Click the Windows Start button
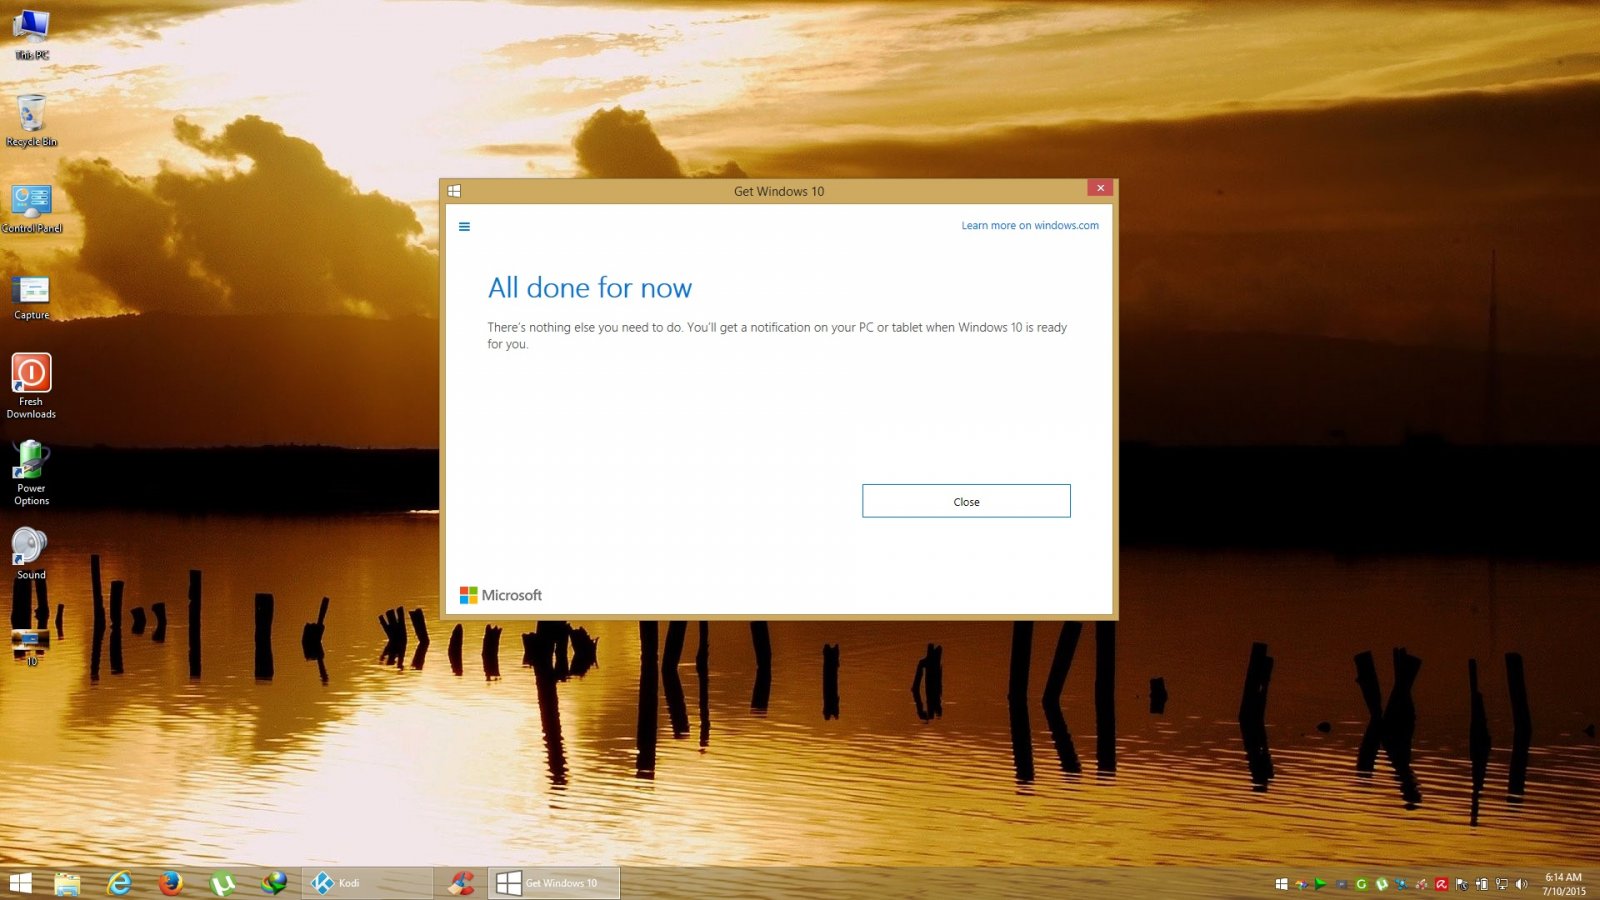 pyautogui.click(x=20, y=883)
